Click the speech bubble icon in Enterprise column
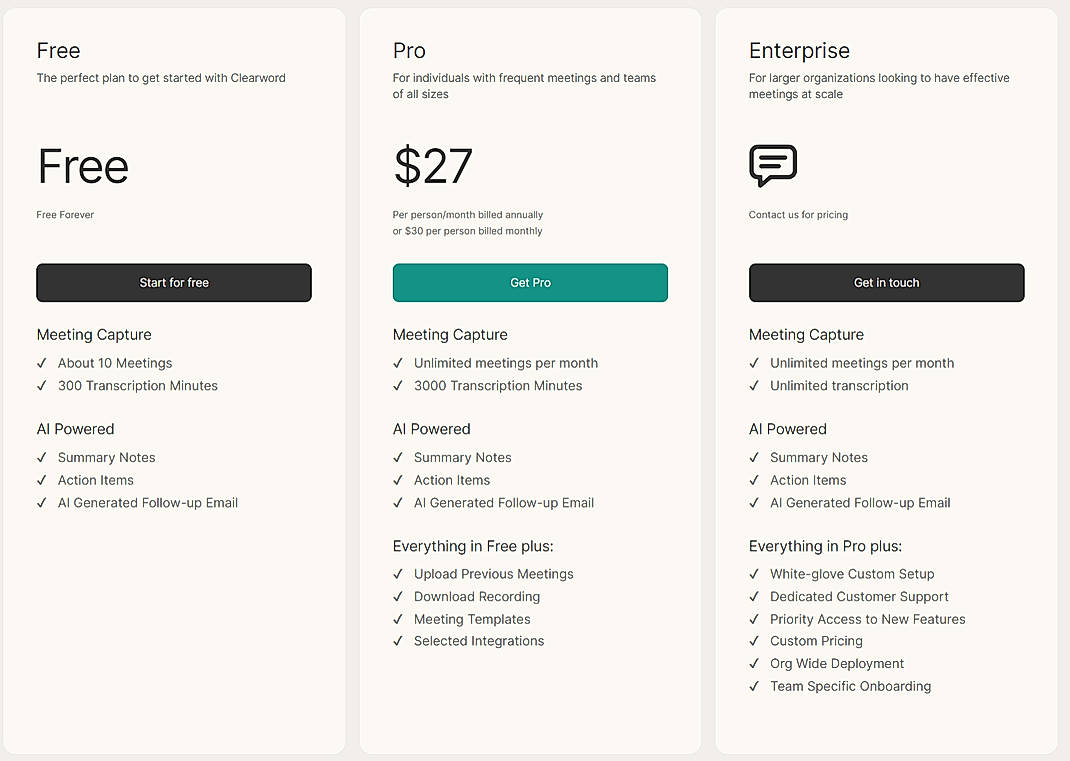Image resolution: width=1070 pixels, height=761 pixels. (x=771, y=166)
